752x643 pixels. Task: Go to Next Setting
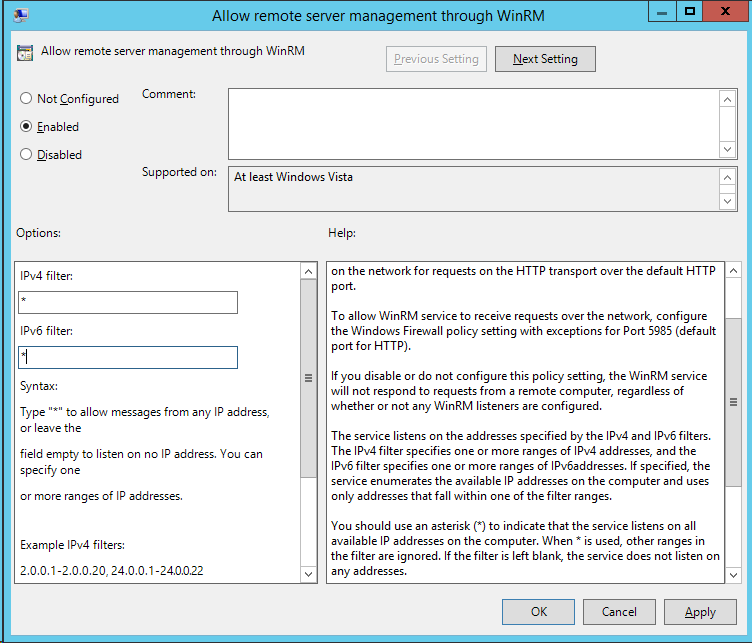pyautogui.click(x=545, y=59)
